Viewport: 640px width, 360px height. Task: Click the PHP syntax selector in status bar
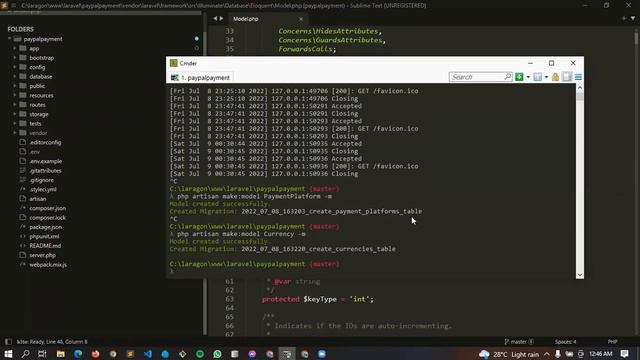pyautogui.click(x=612, y=342)
